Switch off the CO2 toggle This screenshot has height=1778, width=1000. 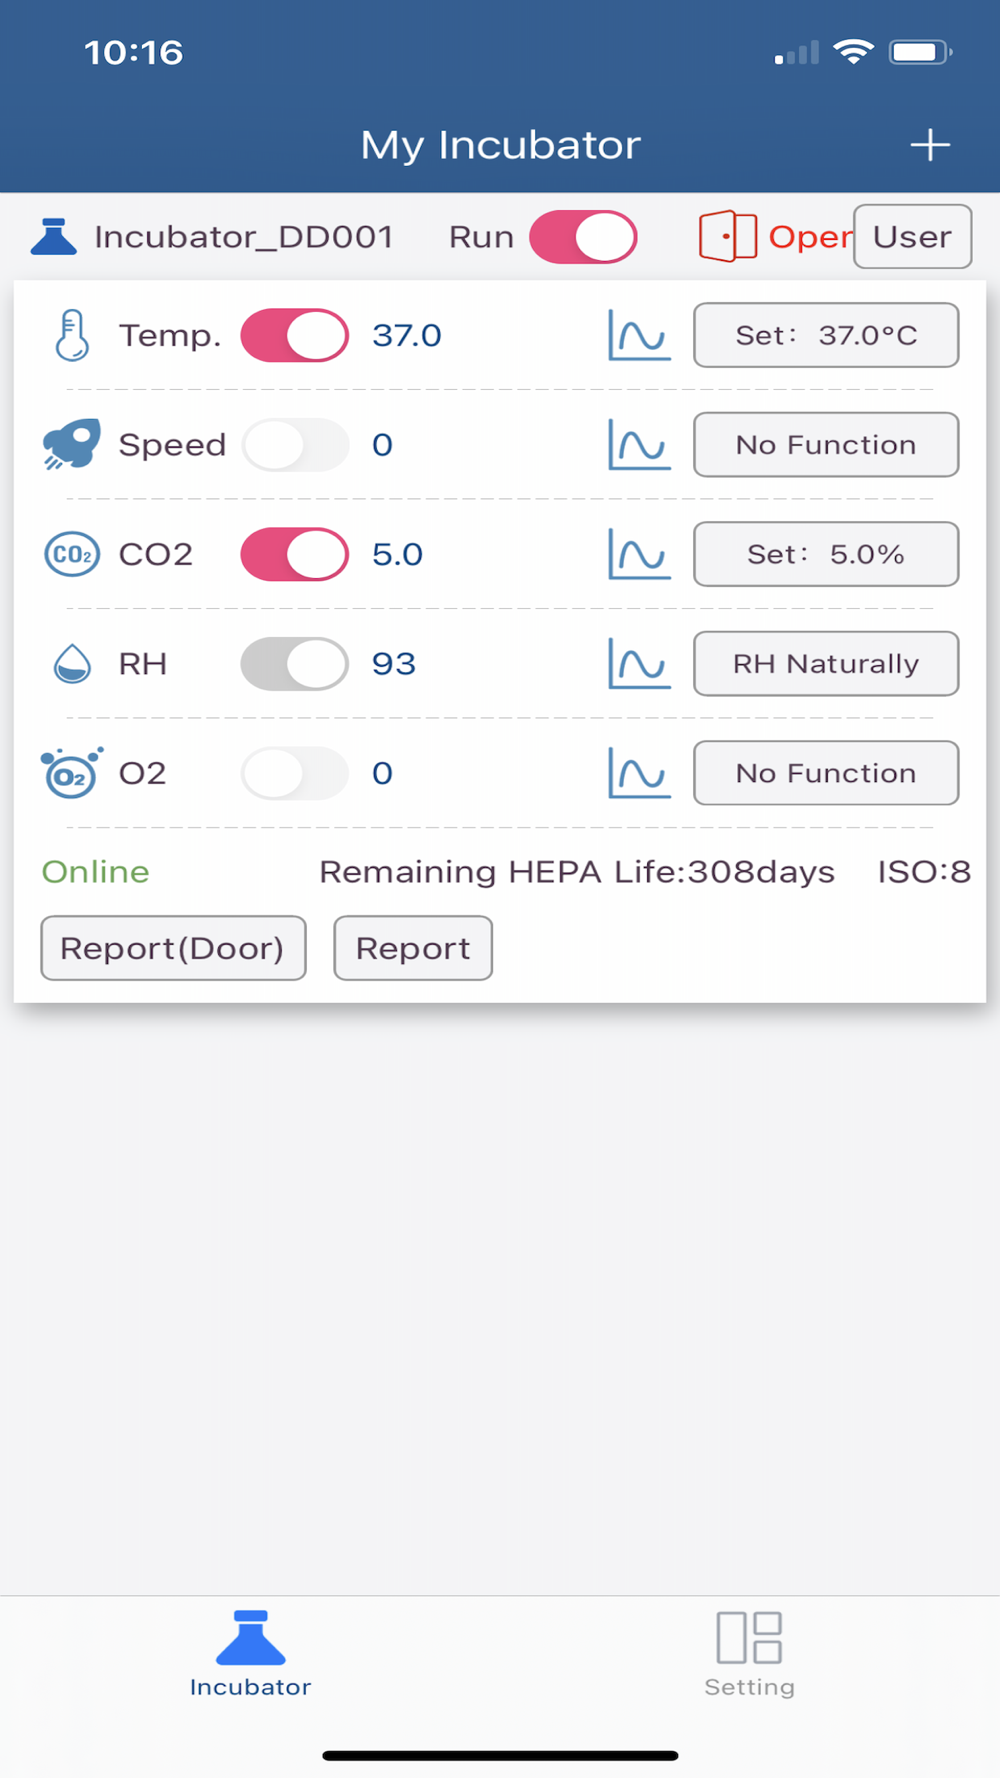click(294, 555)
